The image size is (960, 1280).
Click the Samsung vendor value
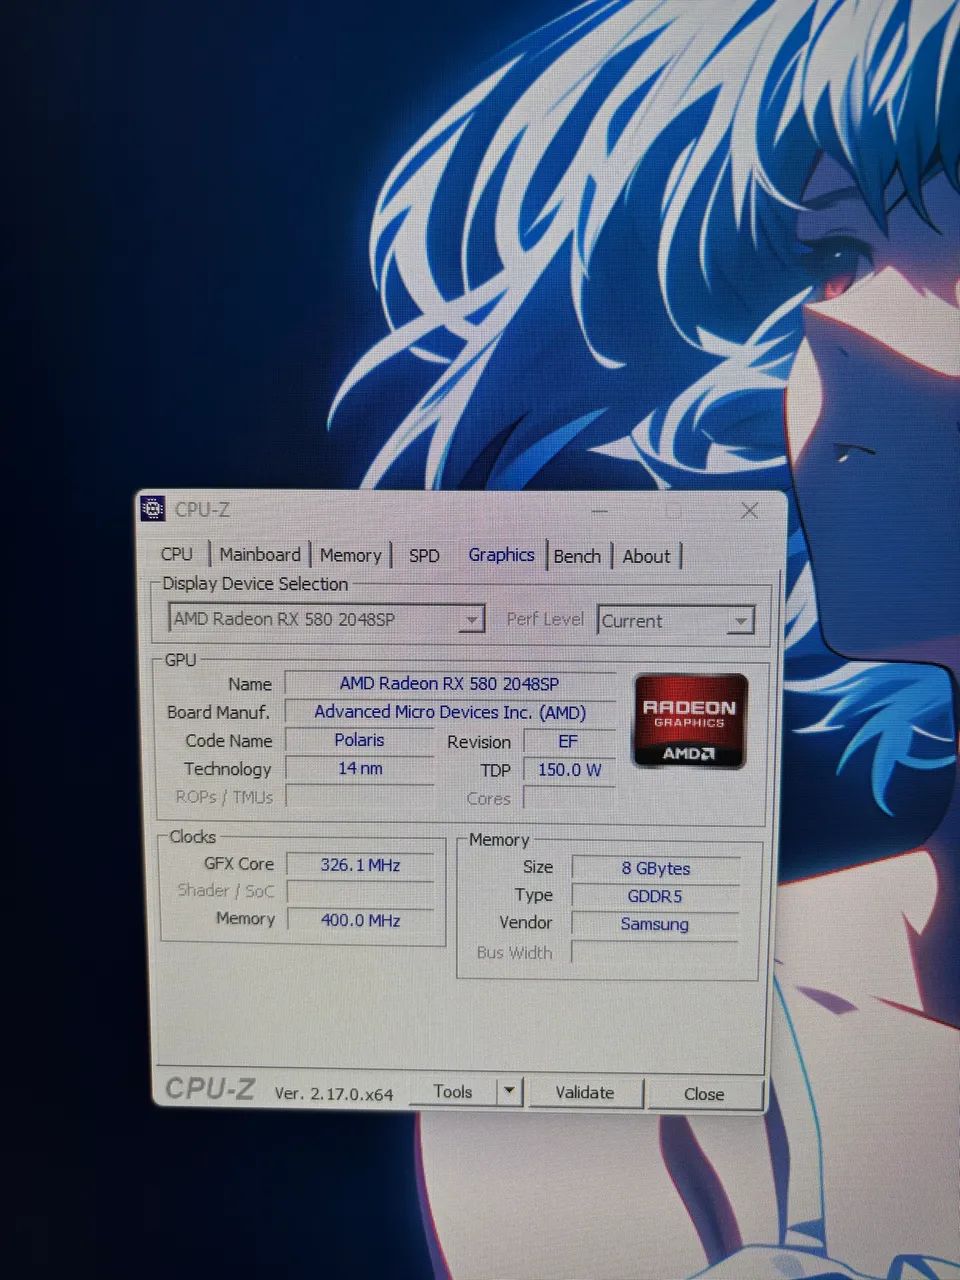tap(655, 924)
